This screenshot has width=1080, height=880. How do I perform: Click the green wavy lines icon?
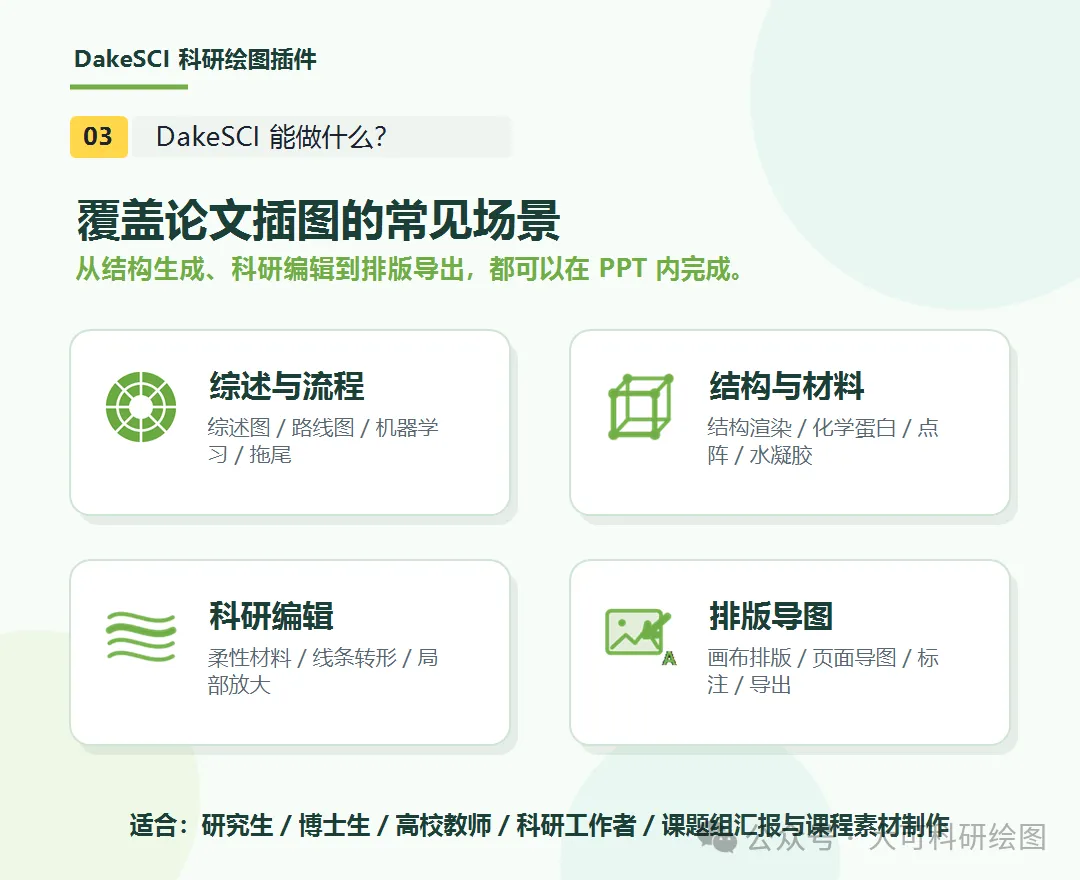(x=141, y=637)
